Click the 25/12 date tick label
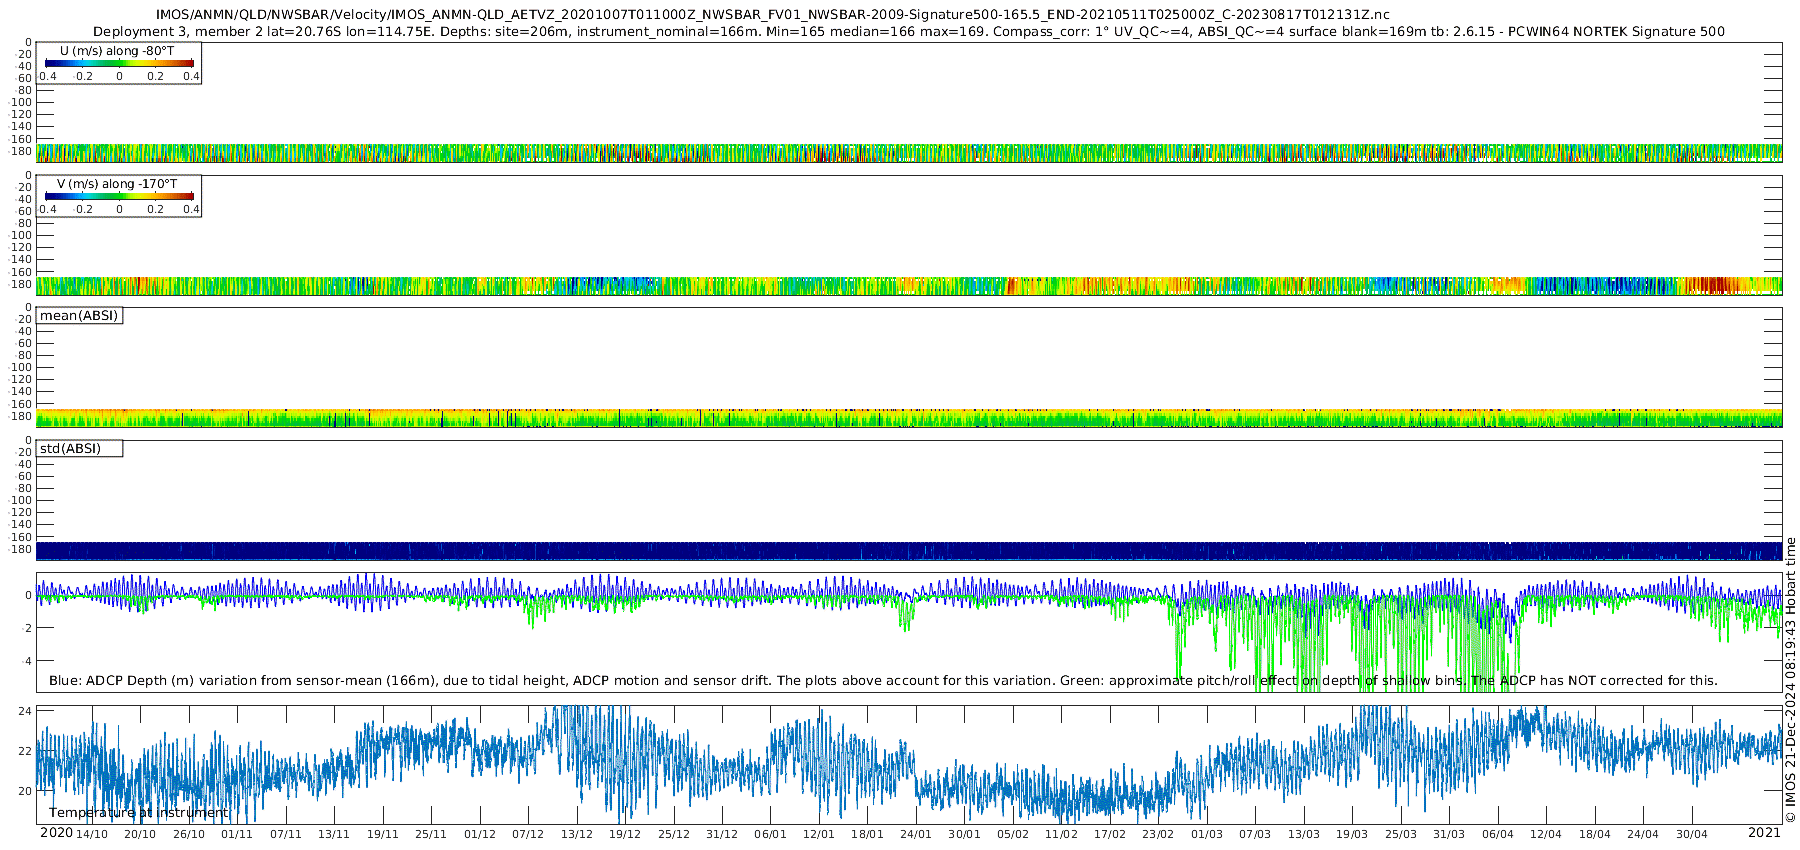1800x850 pixels. 674,834
